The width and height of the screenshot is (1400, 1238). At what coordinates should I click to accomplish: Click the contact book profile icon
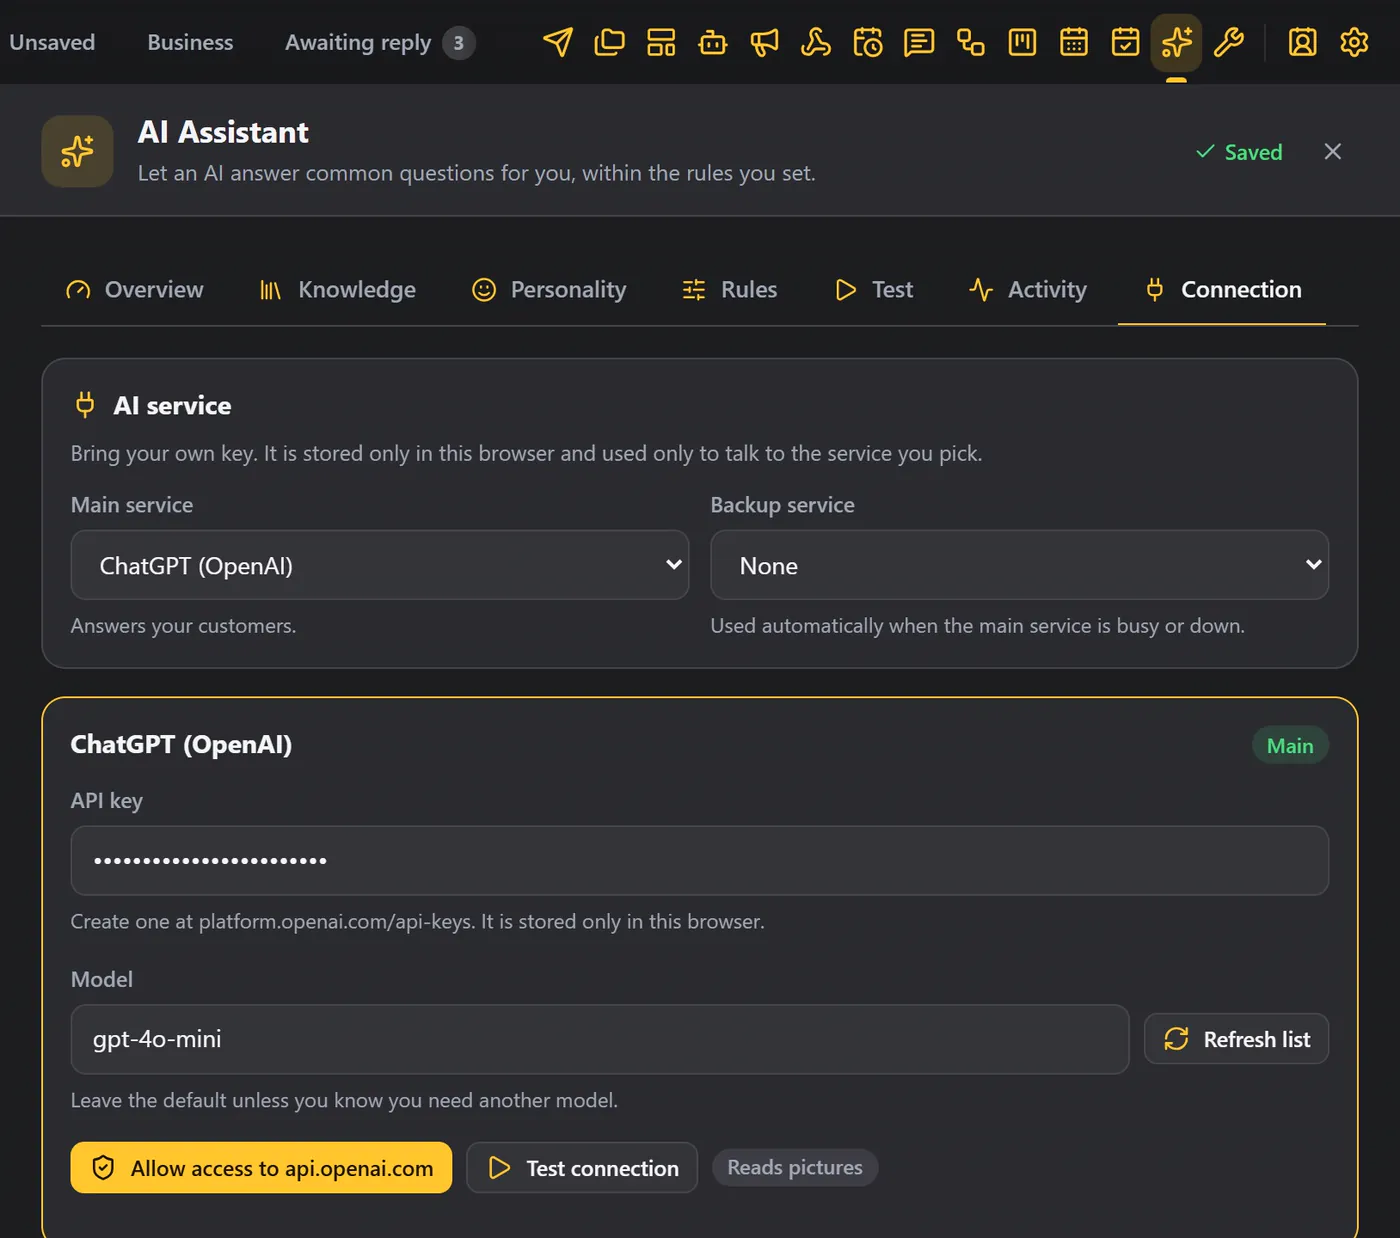1302,42
